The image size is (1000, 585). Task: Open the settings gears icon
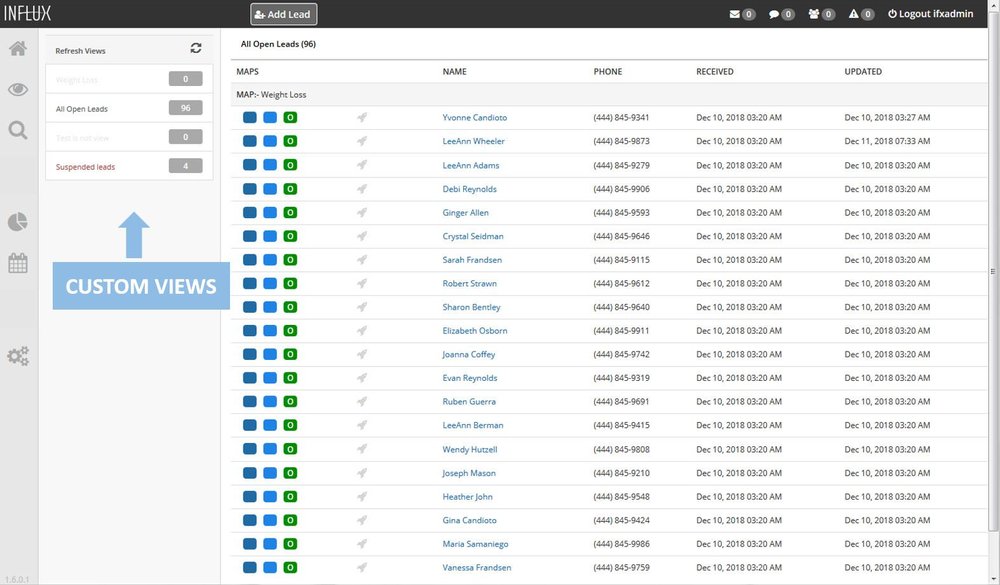point(18,355)
